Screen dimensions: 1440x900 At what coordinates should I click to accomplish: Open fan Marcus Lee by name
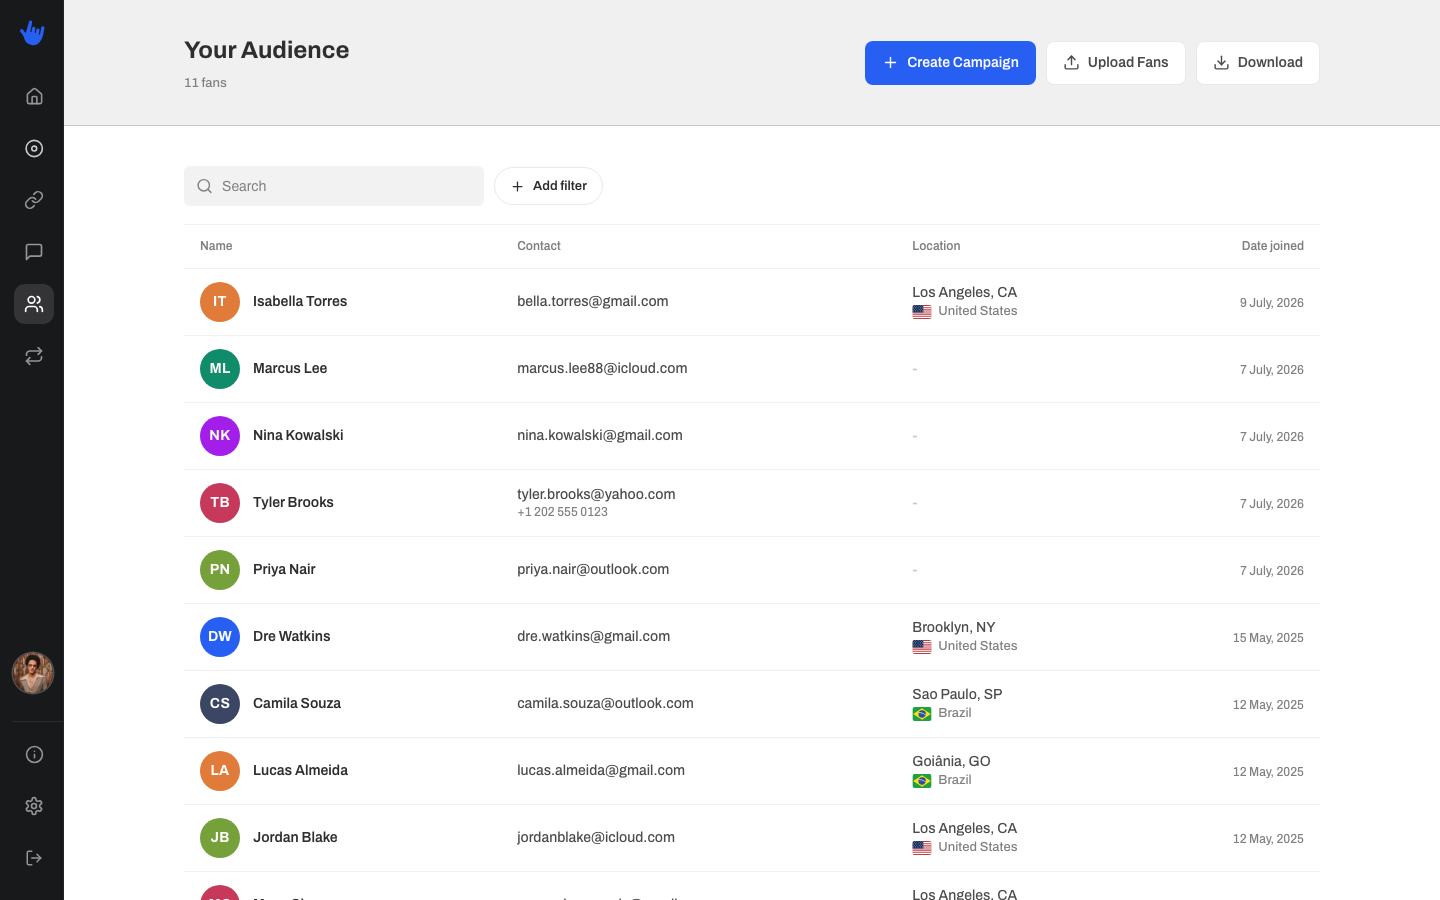click(290, 369)
